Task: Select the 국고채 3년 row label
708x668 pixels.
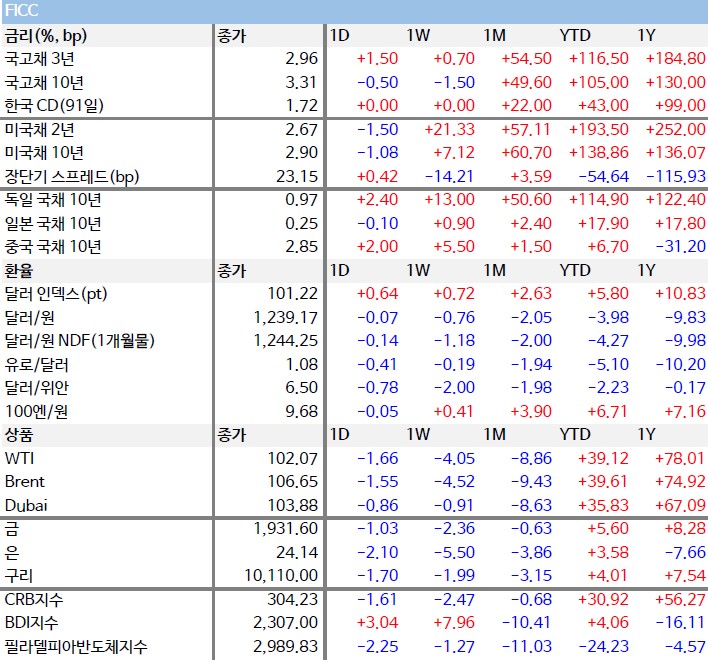Action: [x=39, y=59]
